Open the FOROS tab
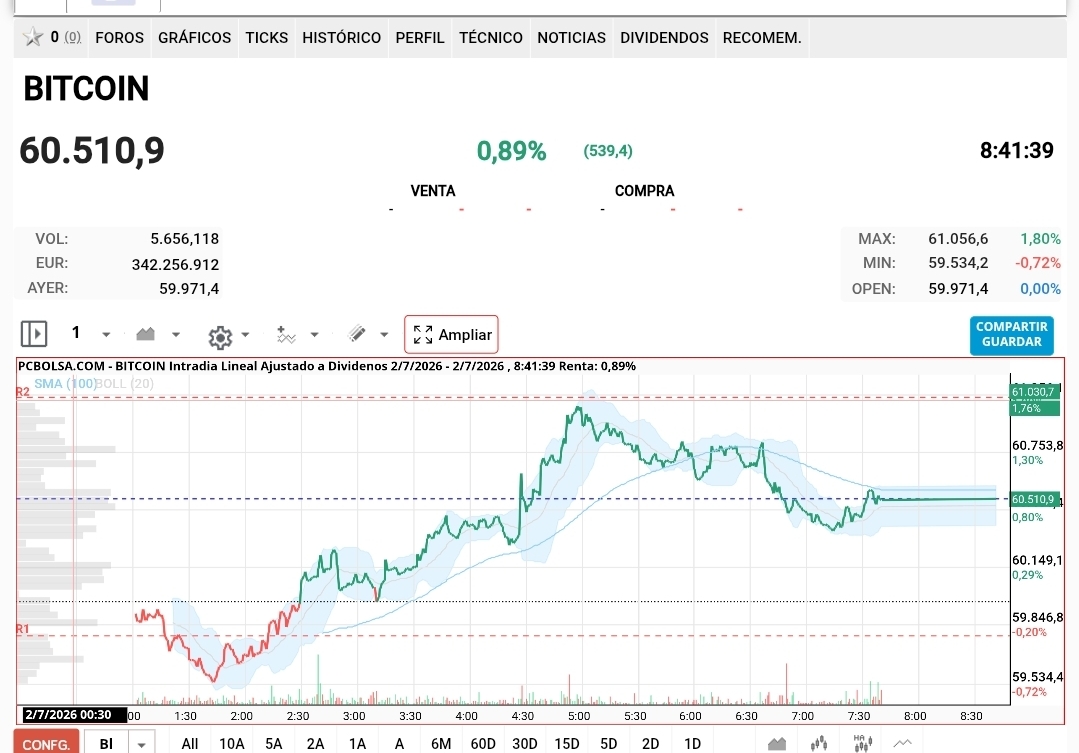 click(120, 38)
